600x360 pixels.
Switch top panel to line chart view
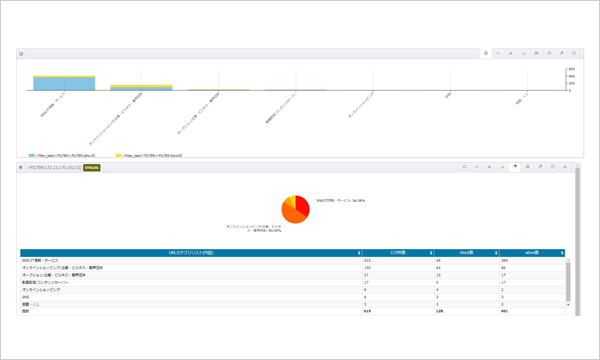(x=498, y=53)
